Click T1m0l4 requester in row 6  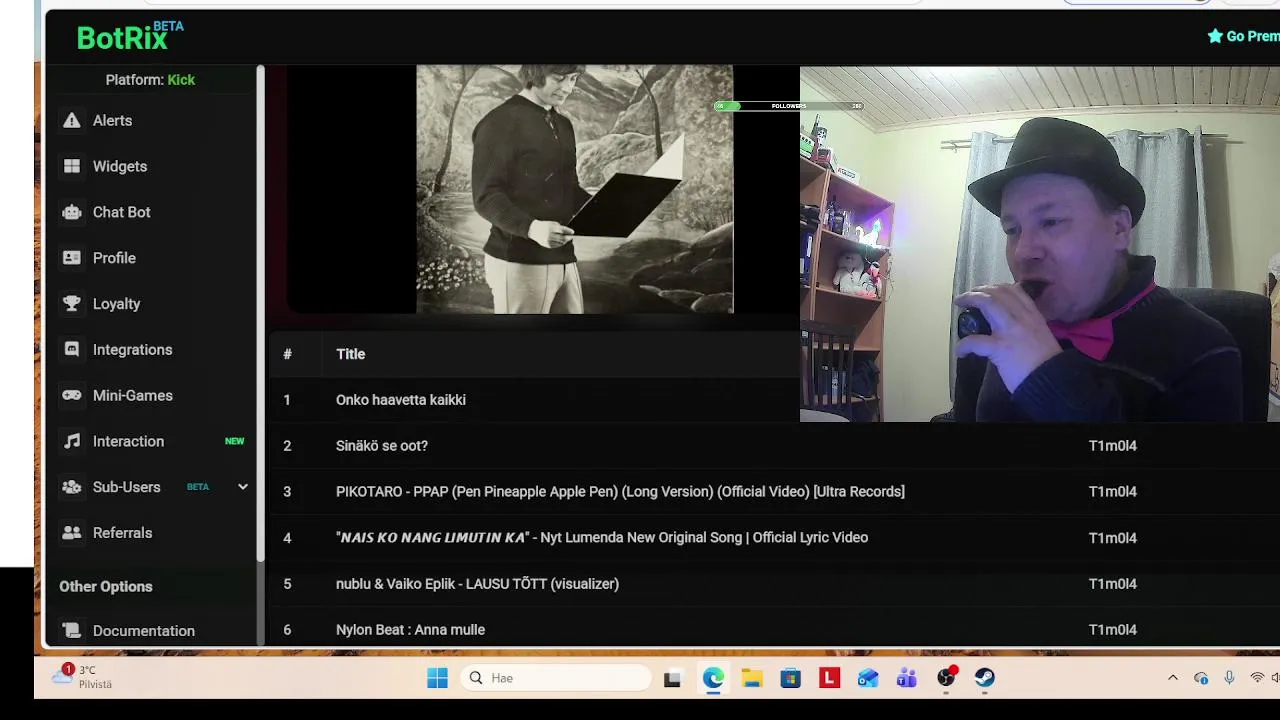[x=1112, y=630]
